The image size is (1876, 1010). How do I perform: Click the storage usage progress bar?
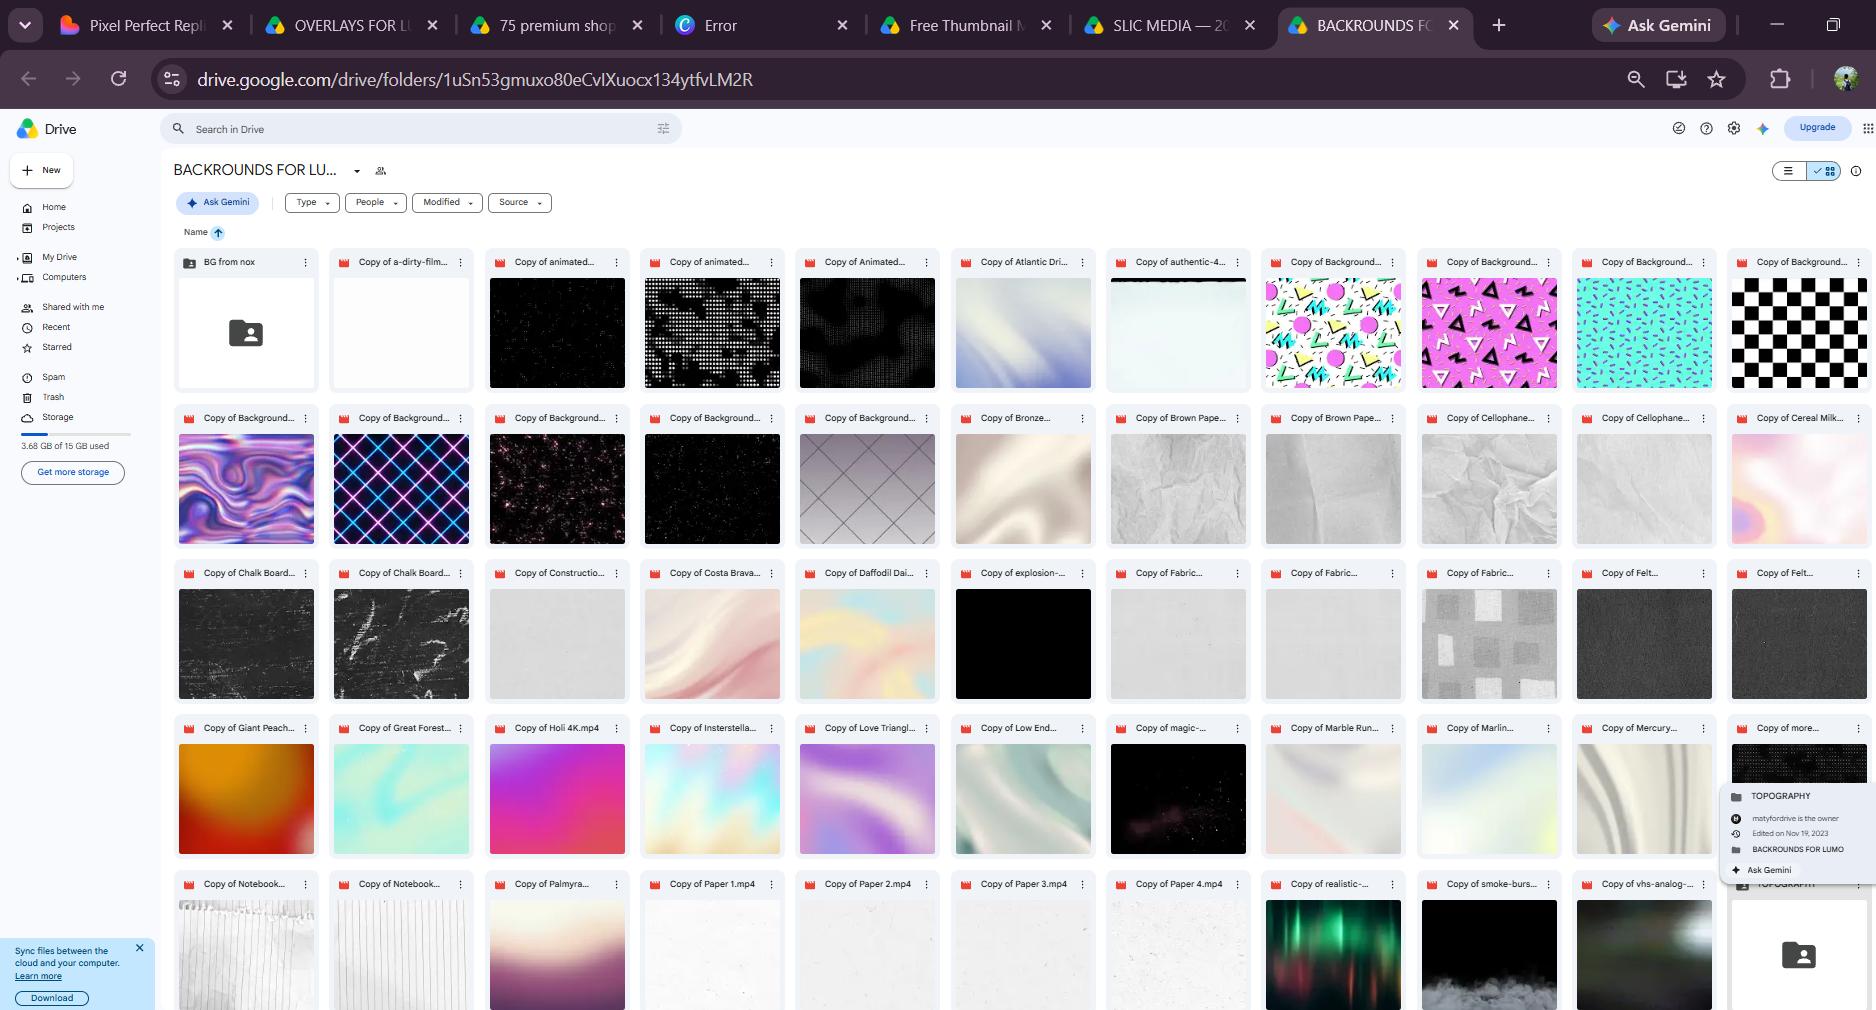point(76,434)
